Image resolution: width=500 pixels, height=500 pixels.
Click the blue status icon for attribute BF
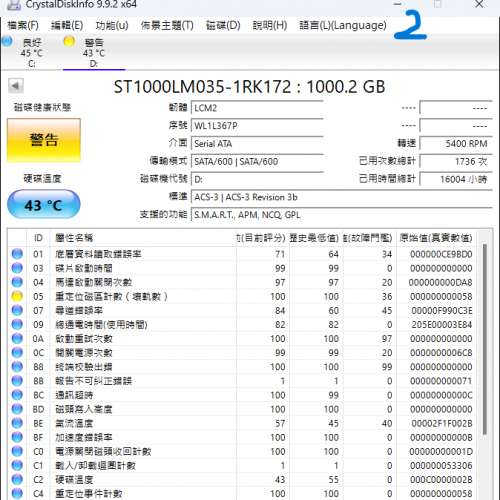[x=17, y=437]
